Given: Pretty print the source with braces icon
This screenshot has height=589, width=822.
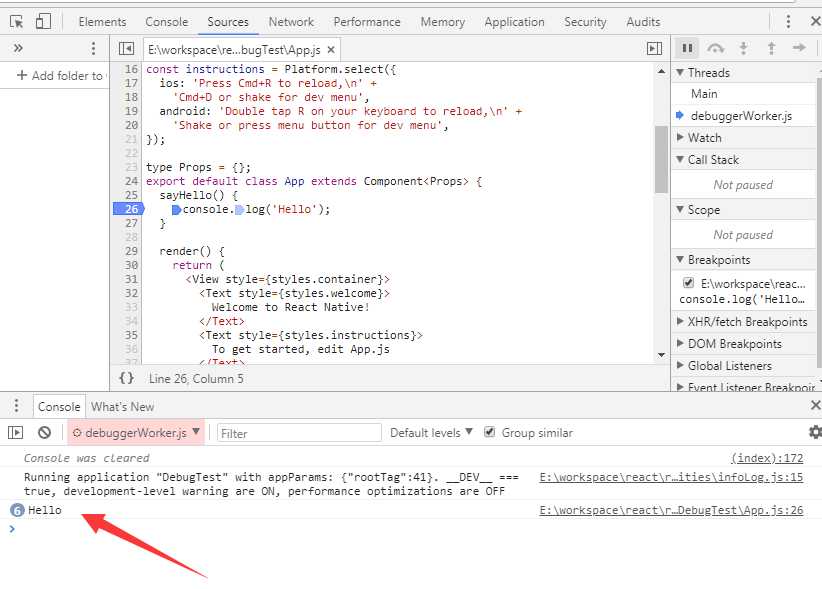Looking at the screenshot, I should tap(126, 378).
